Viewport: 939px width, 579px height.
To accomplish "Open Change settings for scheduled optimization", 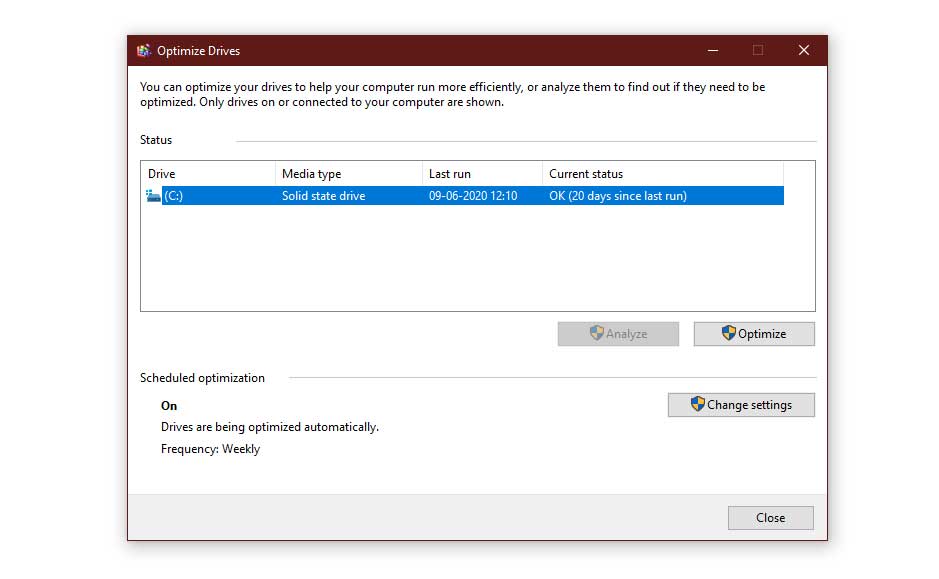I will [x=741, y=405].
